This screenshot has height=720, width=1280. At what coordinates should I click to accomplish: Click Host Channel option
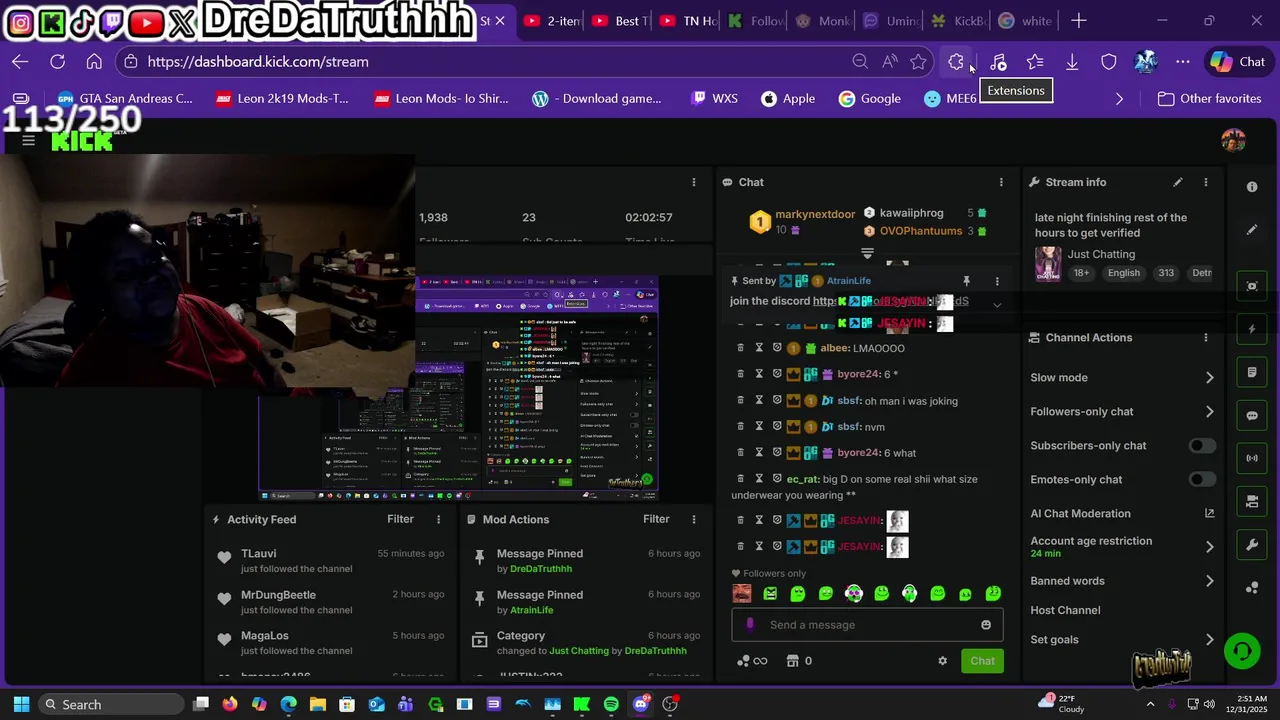tap(1065, 610)
